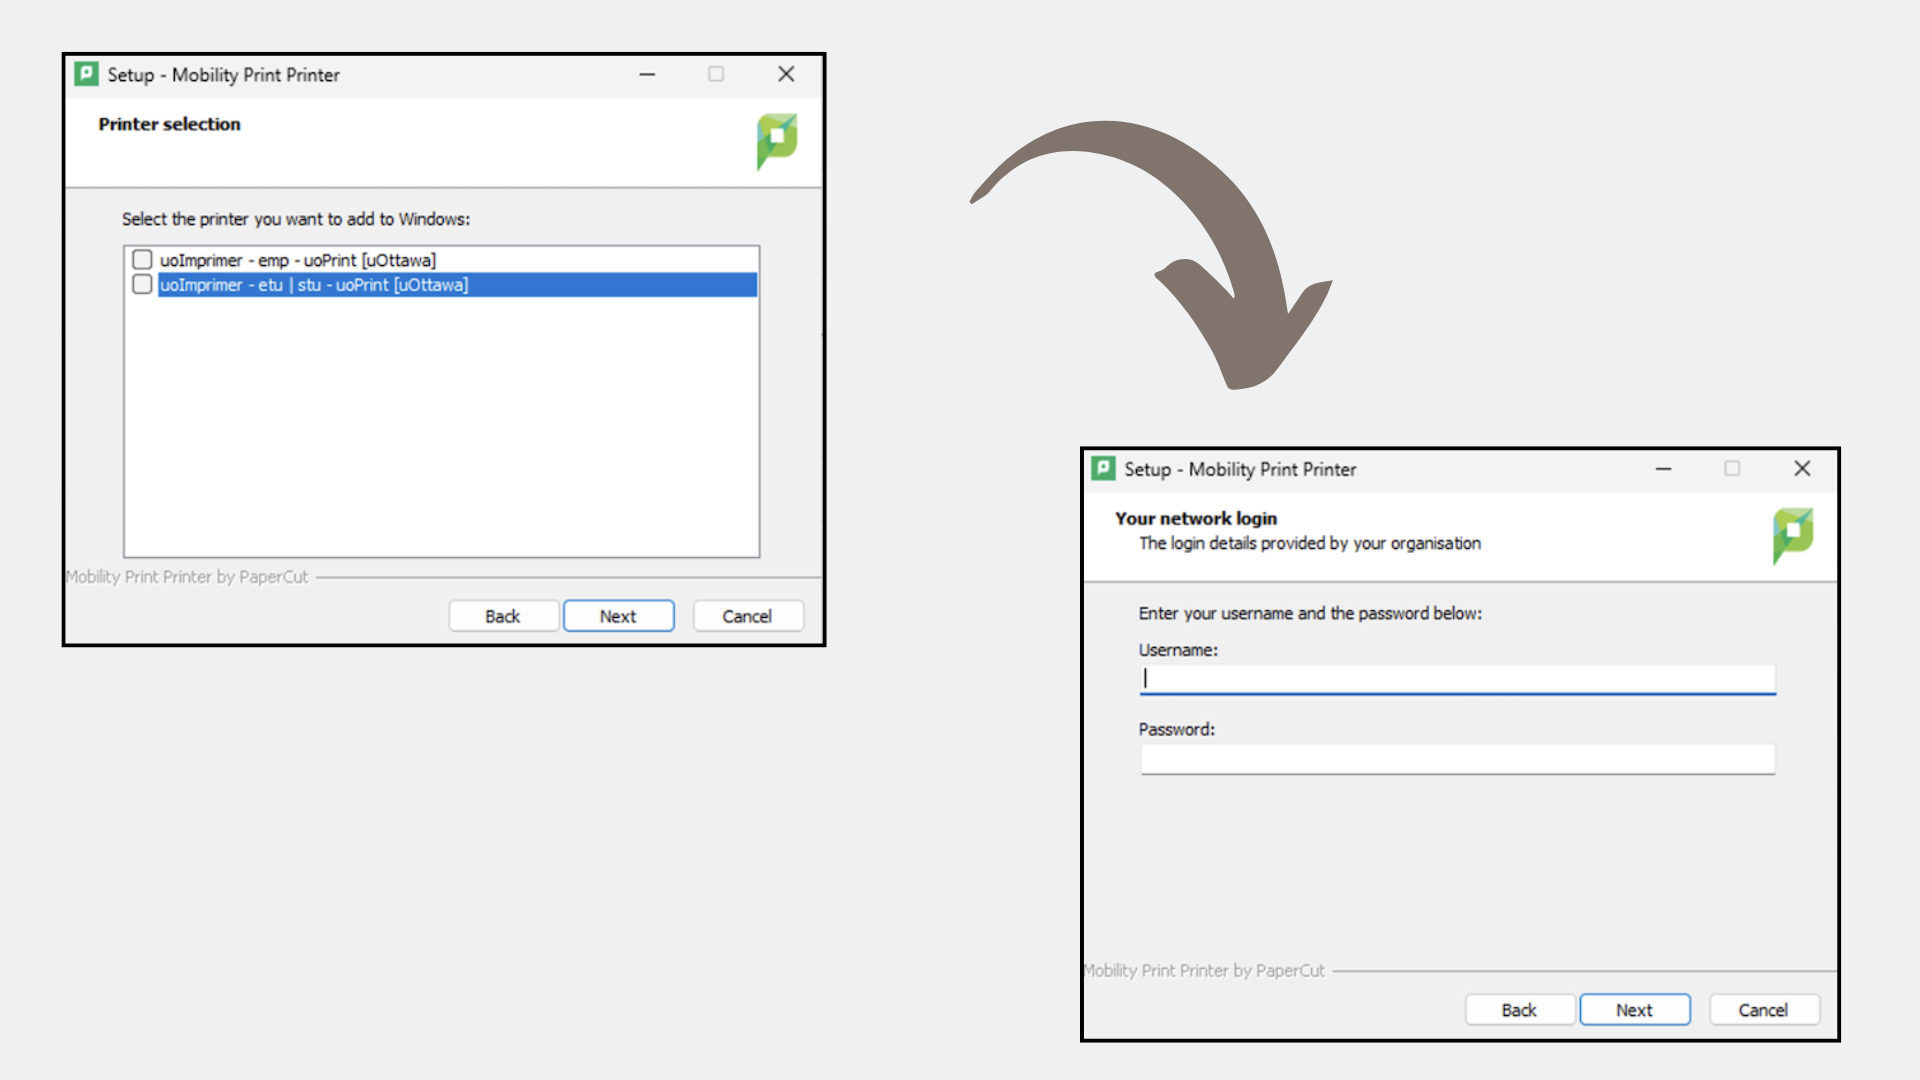Screen dimensions: 1920x1080
Task: Click Back in the Printer selection window
Action: coord(503,616)
